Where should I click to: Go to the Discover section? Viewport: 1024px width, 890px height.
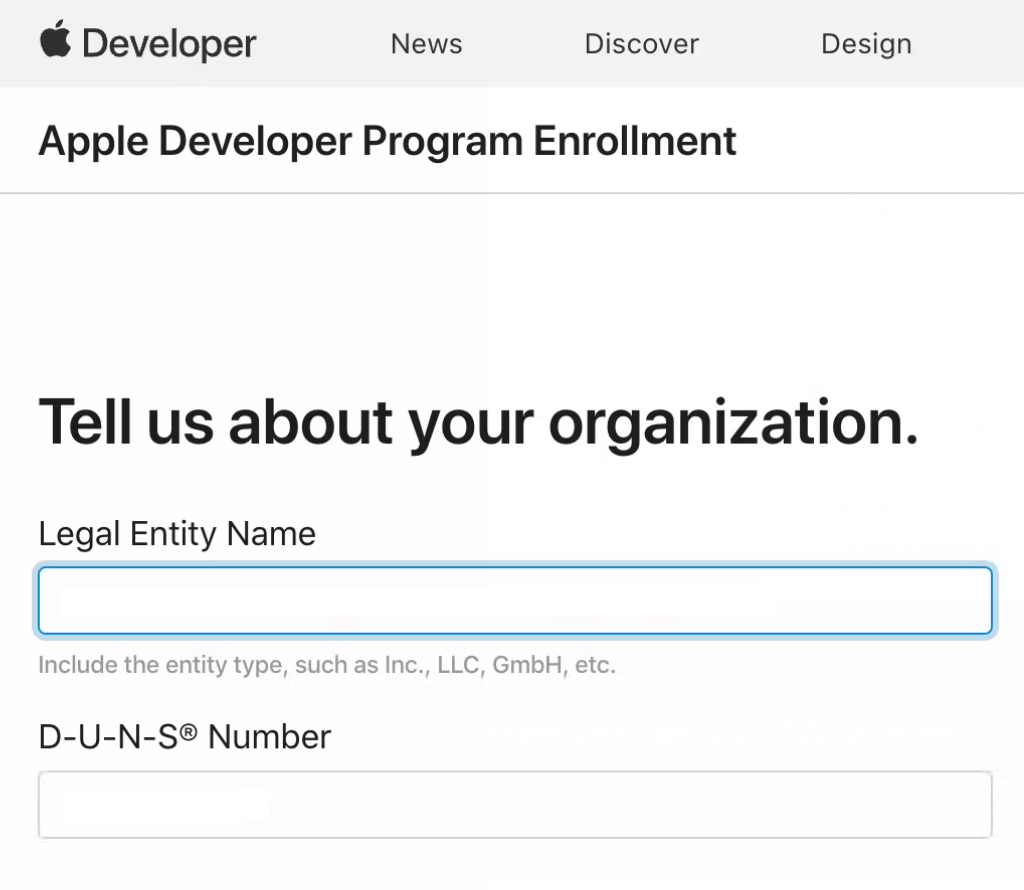pos(641,44)
